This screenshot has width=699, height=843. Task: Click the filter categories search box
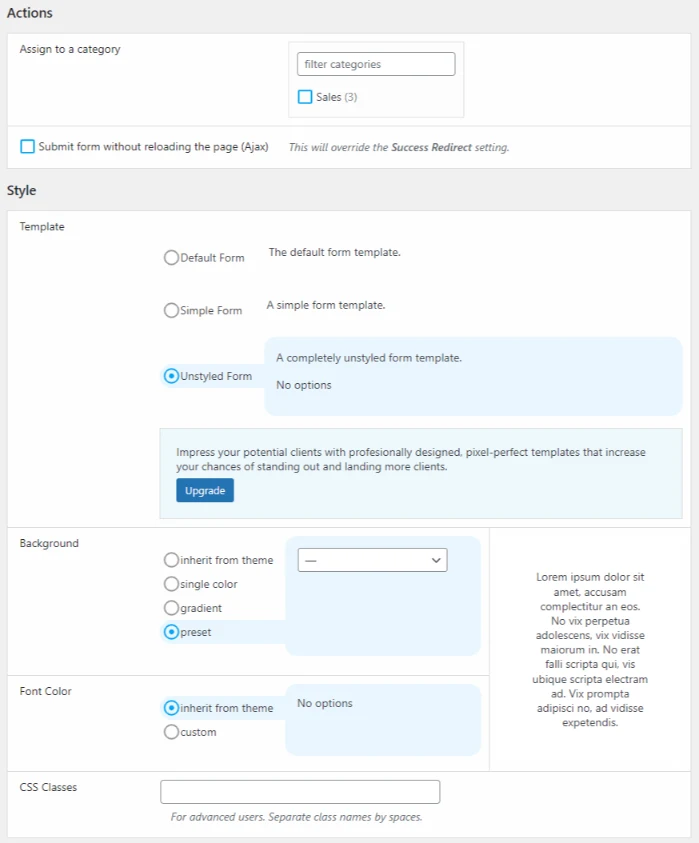(376, 64)
